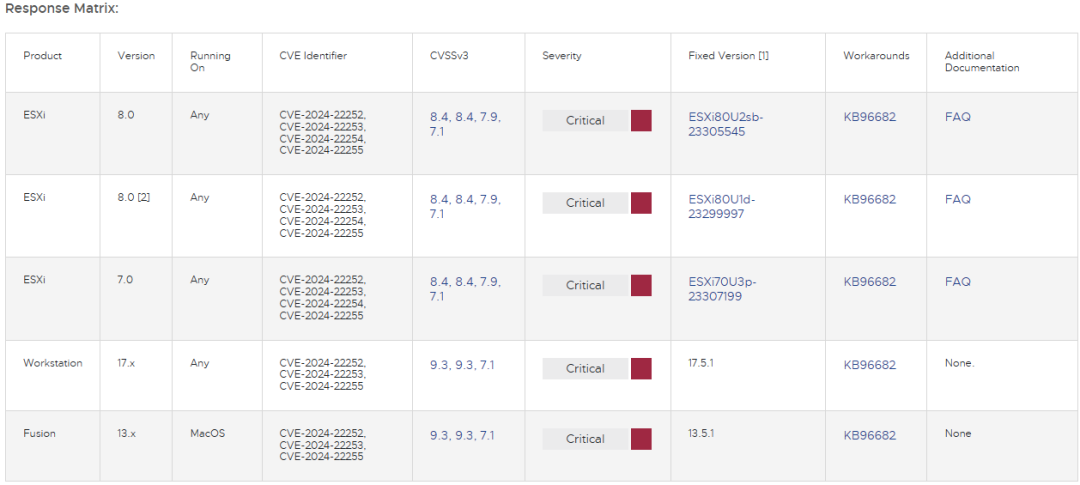This screenshot has height=485, width=1080.
Task: Click the Response Matrix heading
Action: (x=62, y=10)
